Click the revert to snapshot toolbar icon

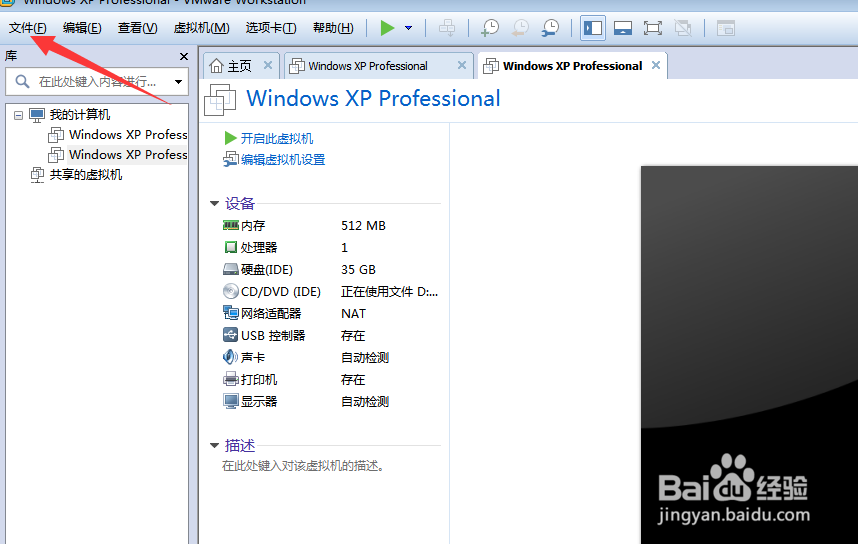[520, 28]
